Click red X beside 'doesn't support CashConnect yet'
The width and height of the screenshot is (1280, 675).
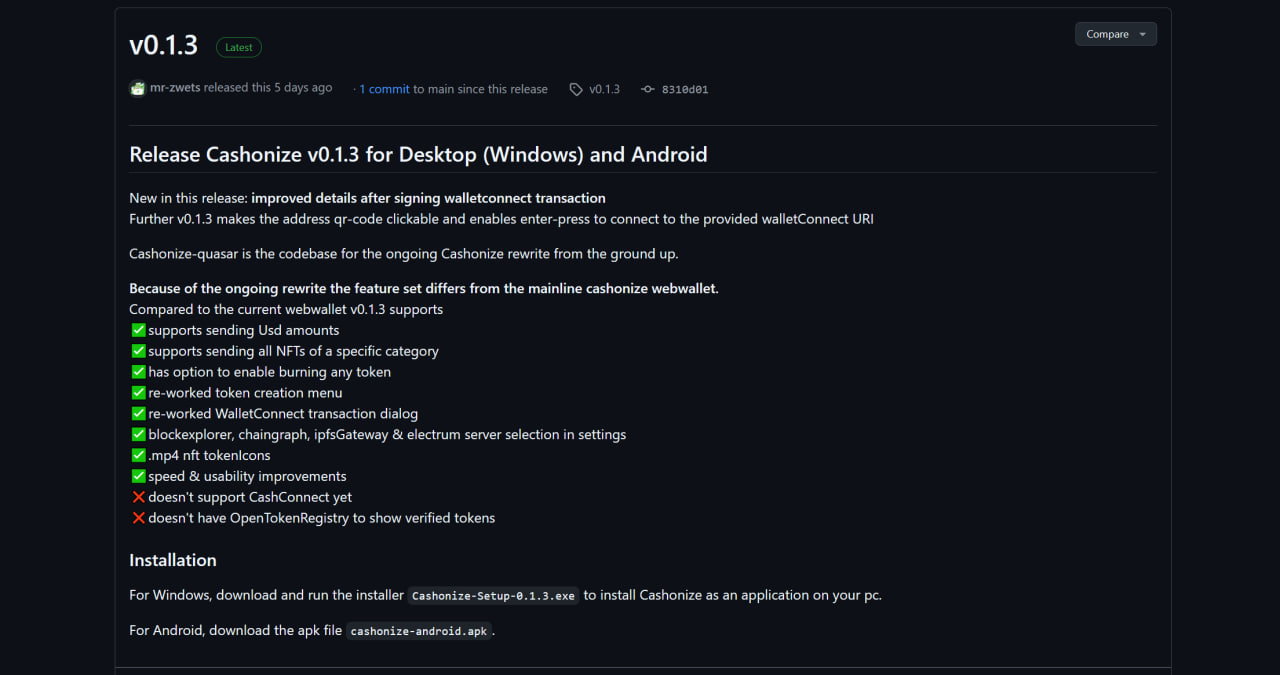(x=138, y=497)
